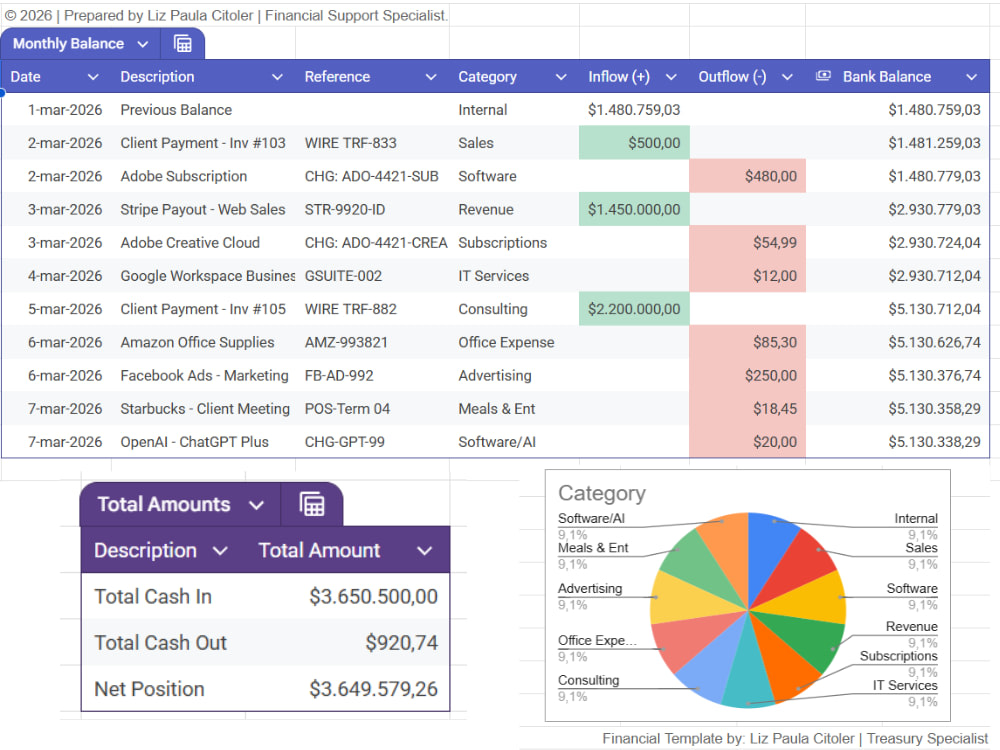Select the $85,30 outflow cell
The height and width of the screenshot is (750, 1000).
tap(747, 342)
